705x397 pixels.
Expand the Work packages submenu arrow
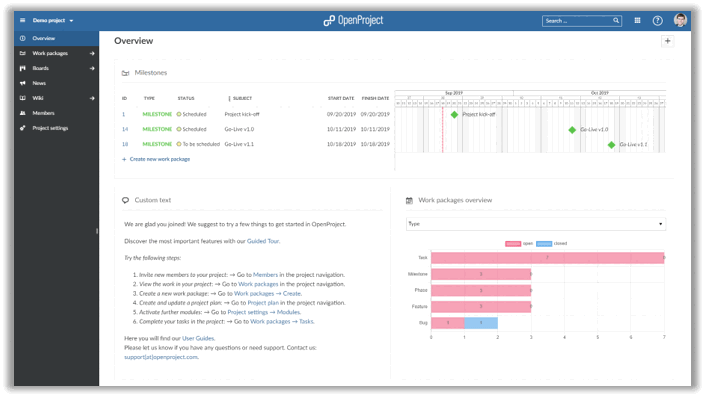pos(92,53)
